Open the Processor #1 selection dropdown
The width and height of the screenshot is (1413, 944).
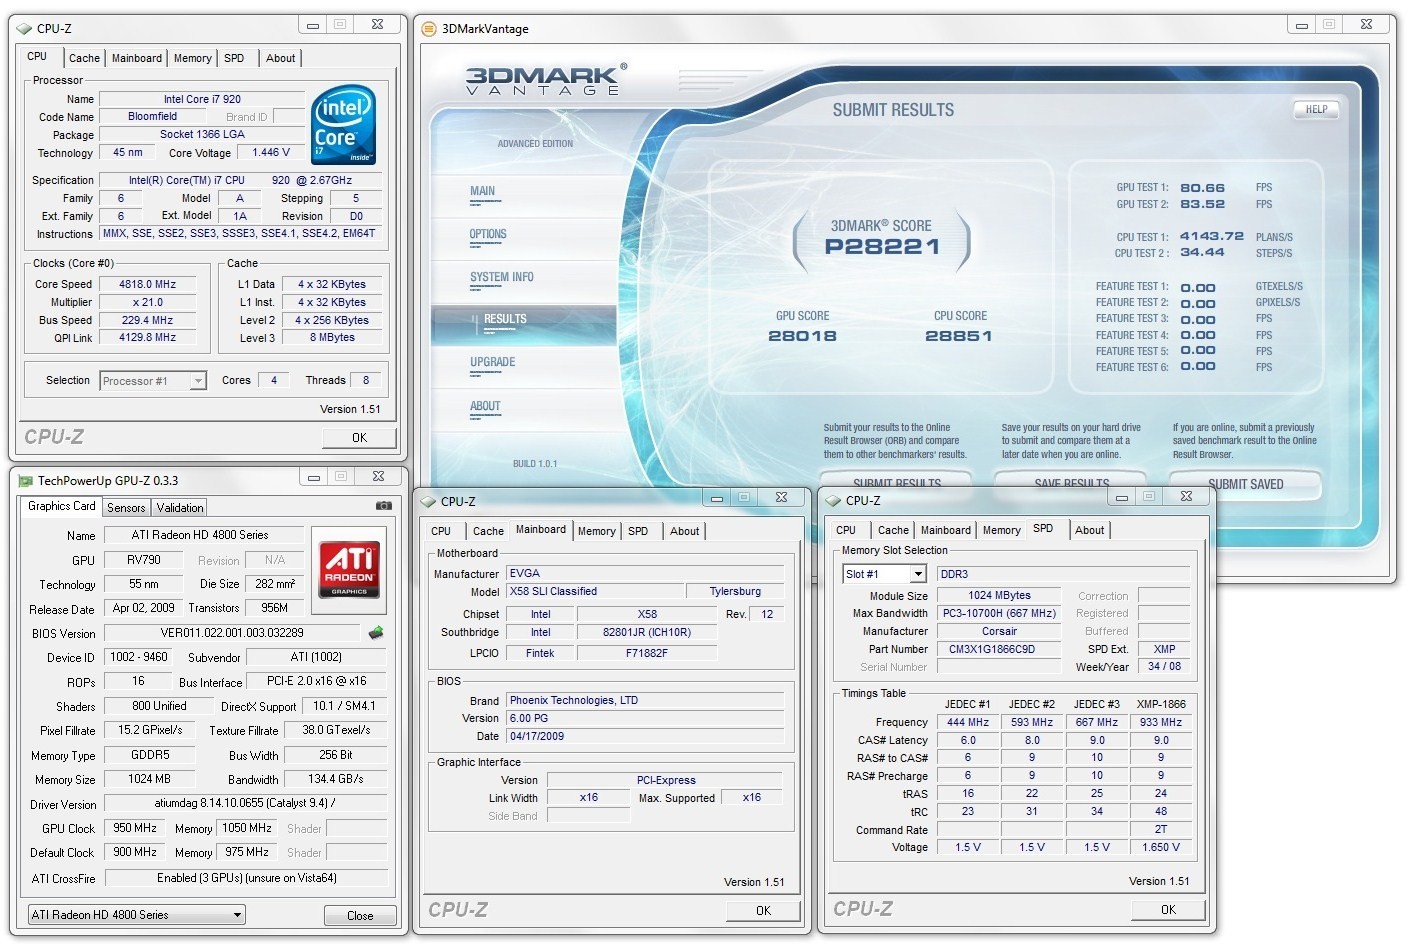153,381
